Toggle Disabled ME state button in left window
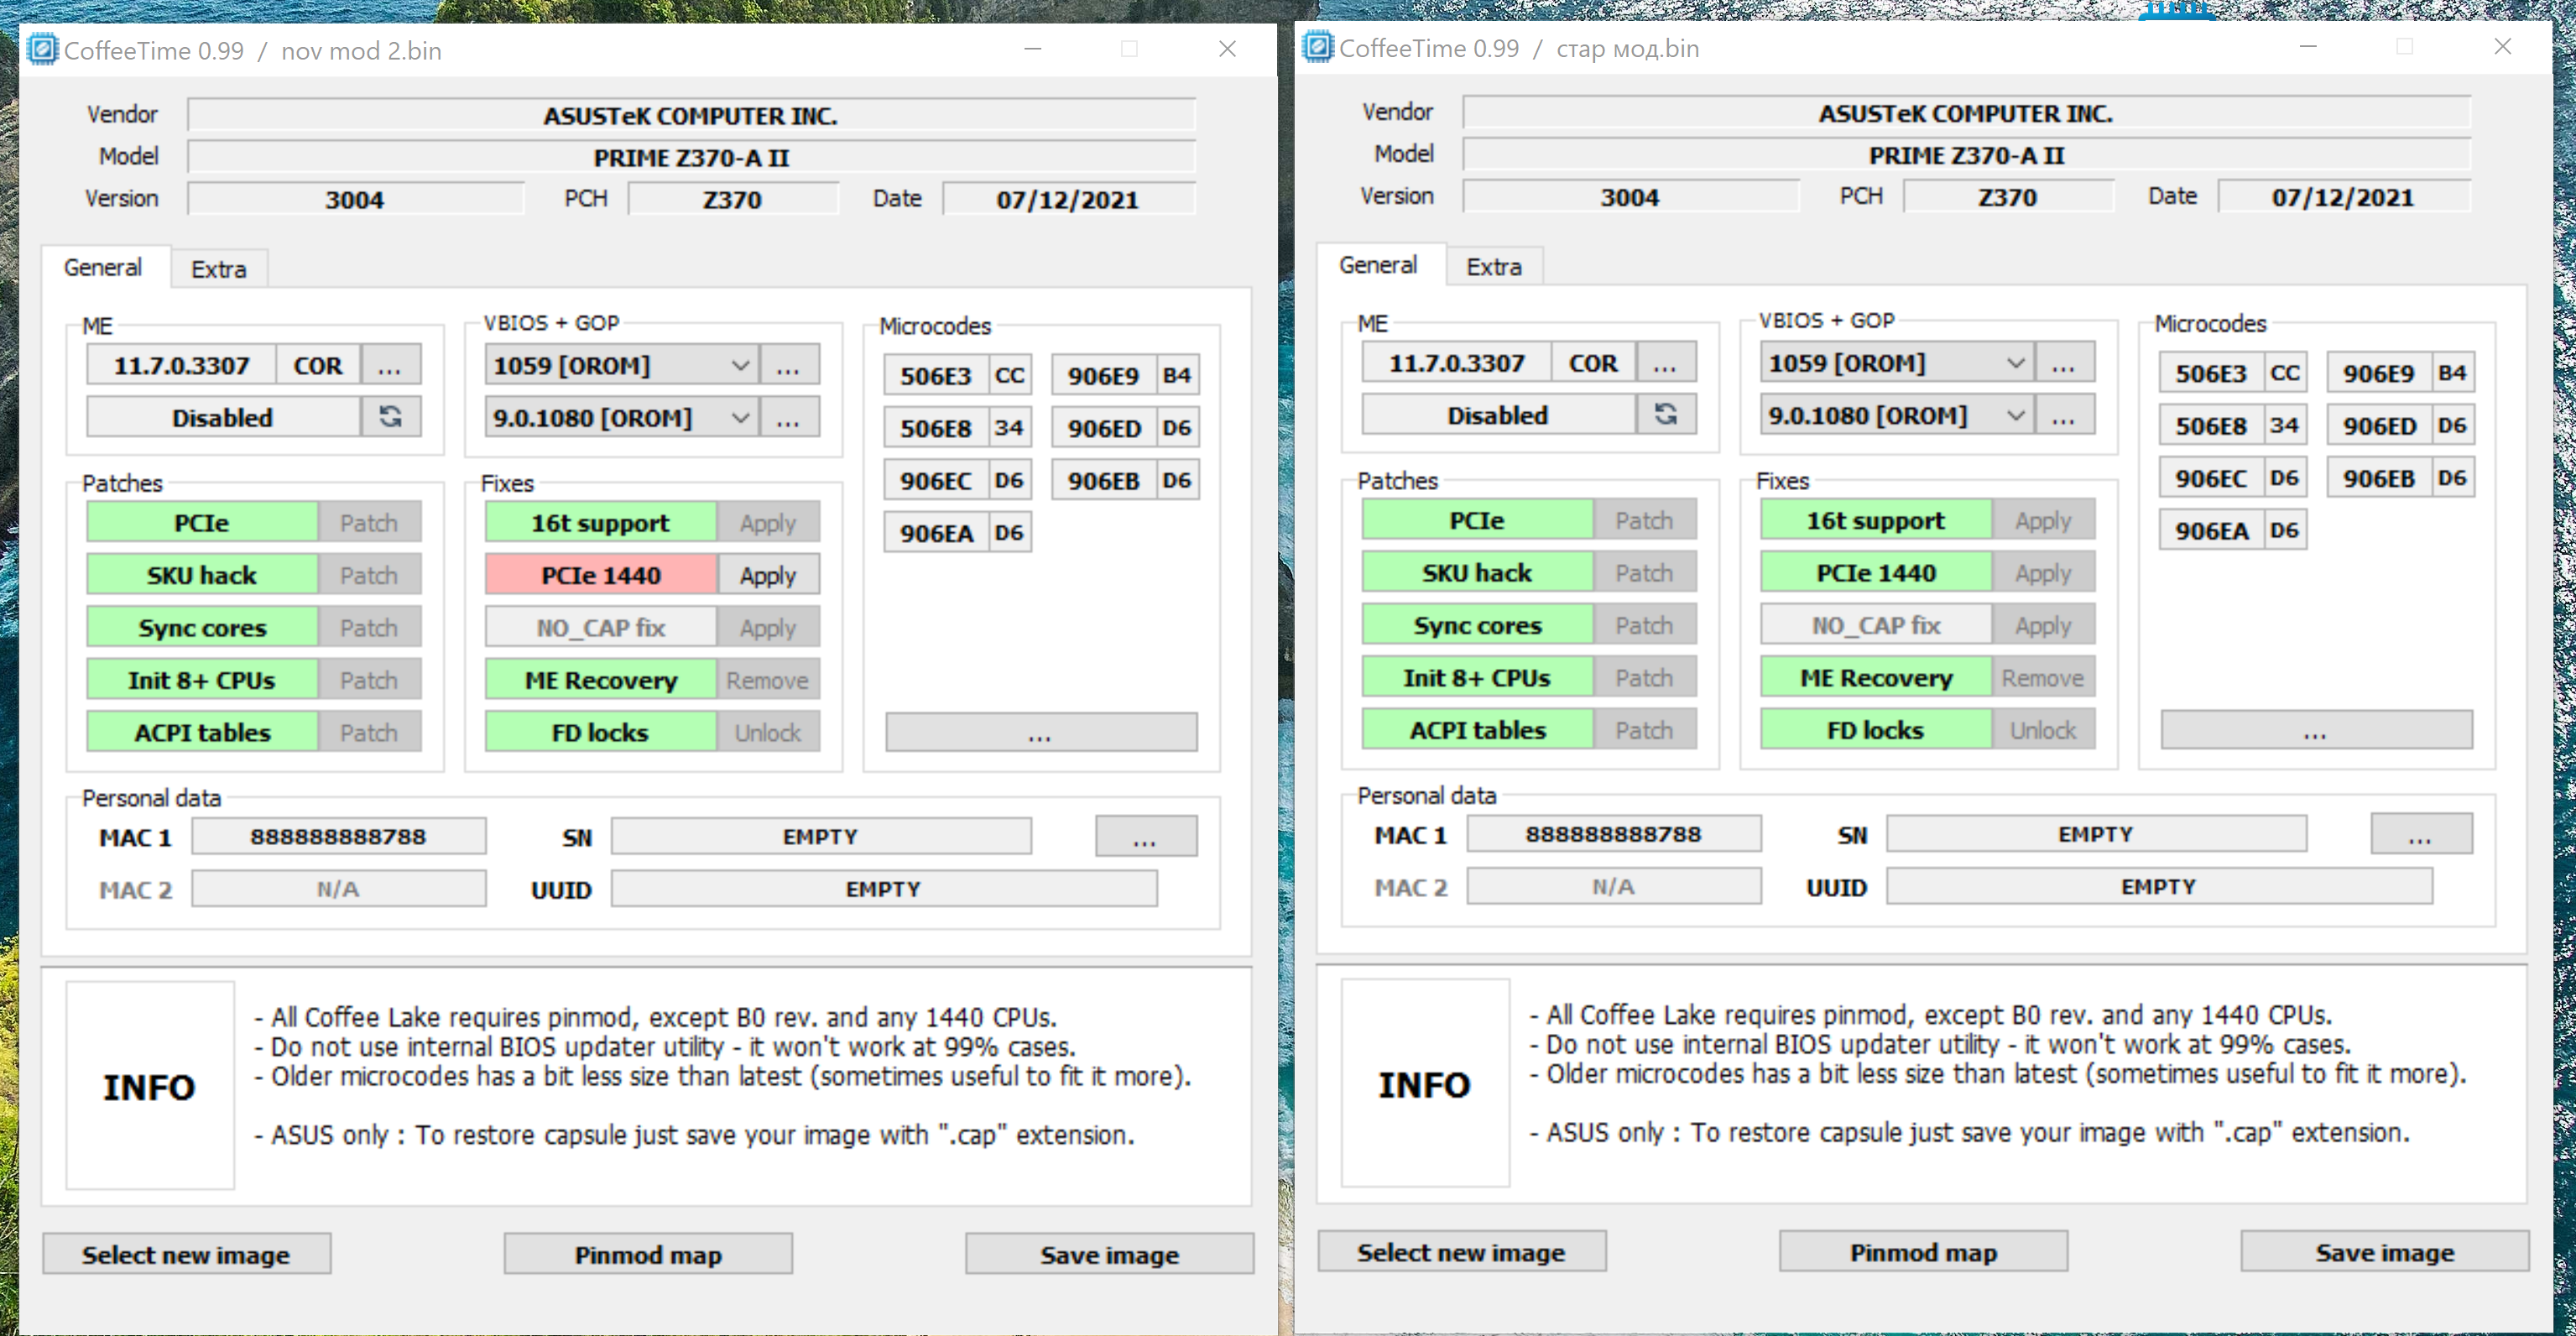Viewport: 2576px width, 1336px height. [x=222, y=417]
